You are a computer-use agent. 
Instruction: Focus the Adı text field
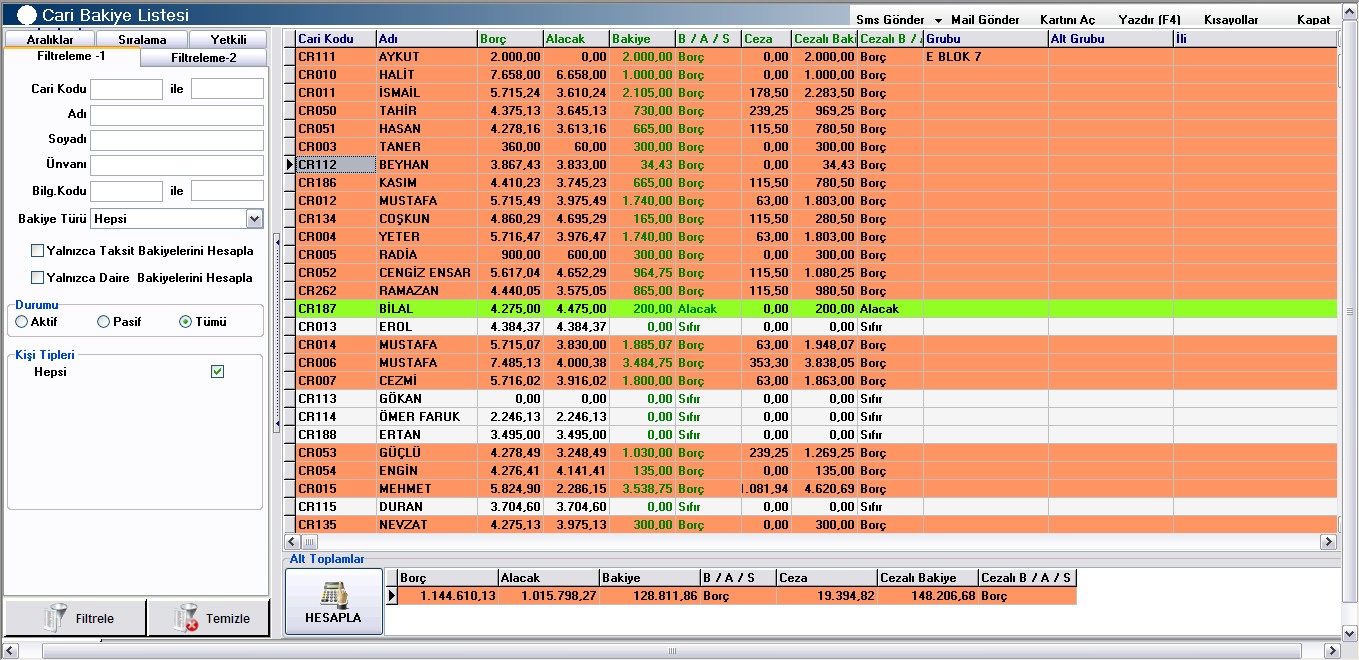177,115
